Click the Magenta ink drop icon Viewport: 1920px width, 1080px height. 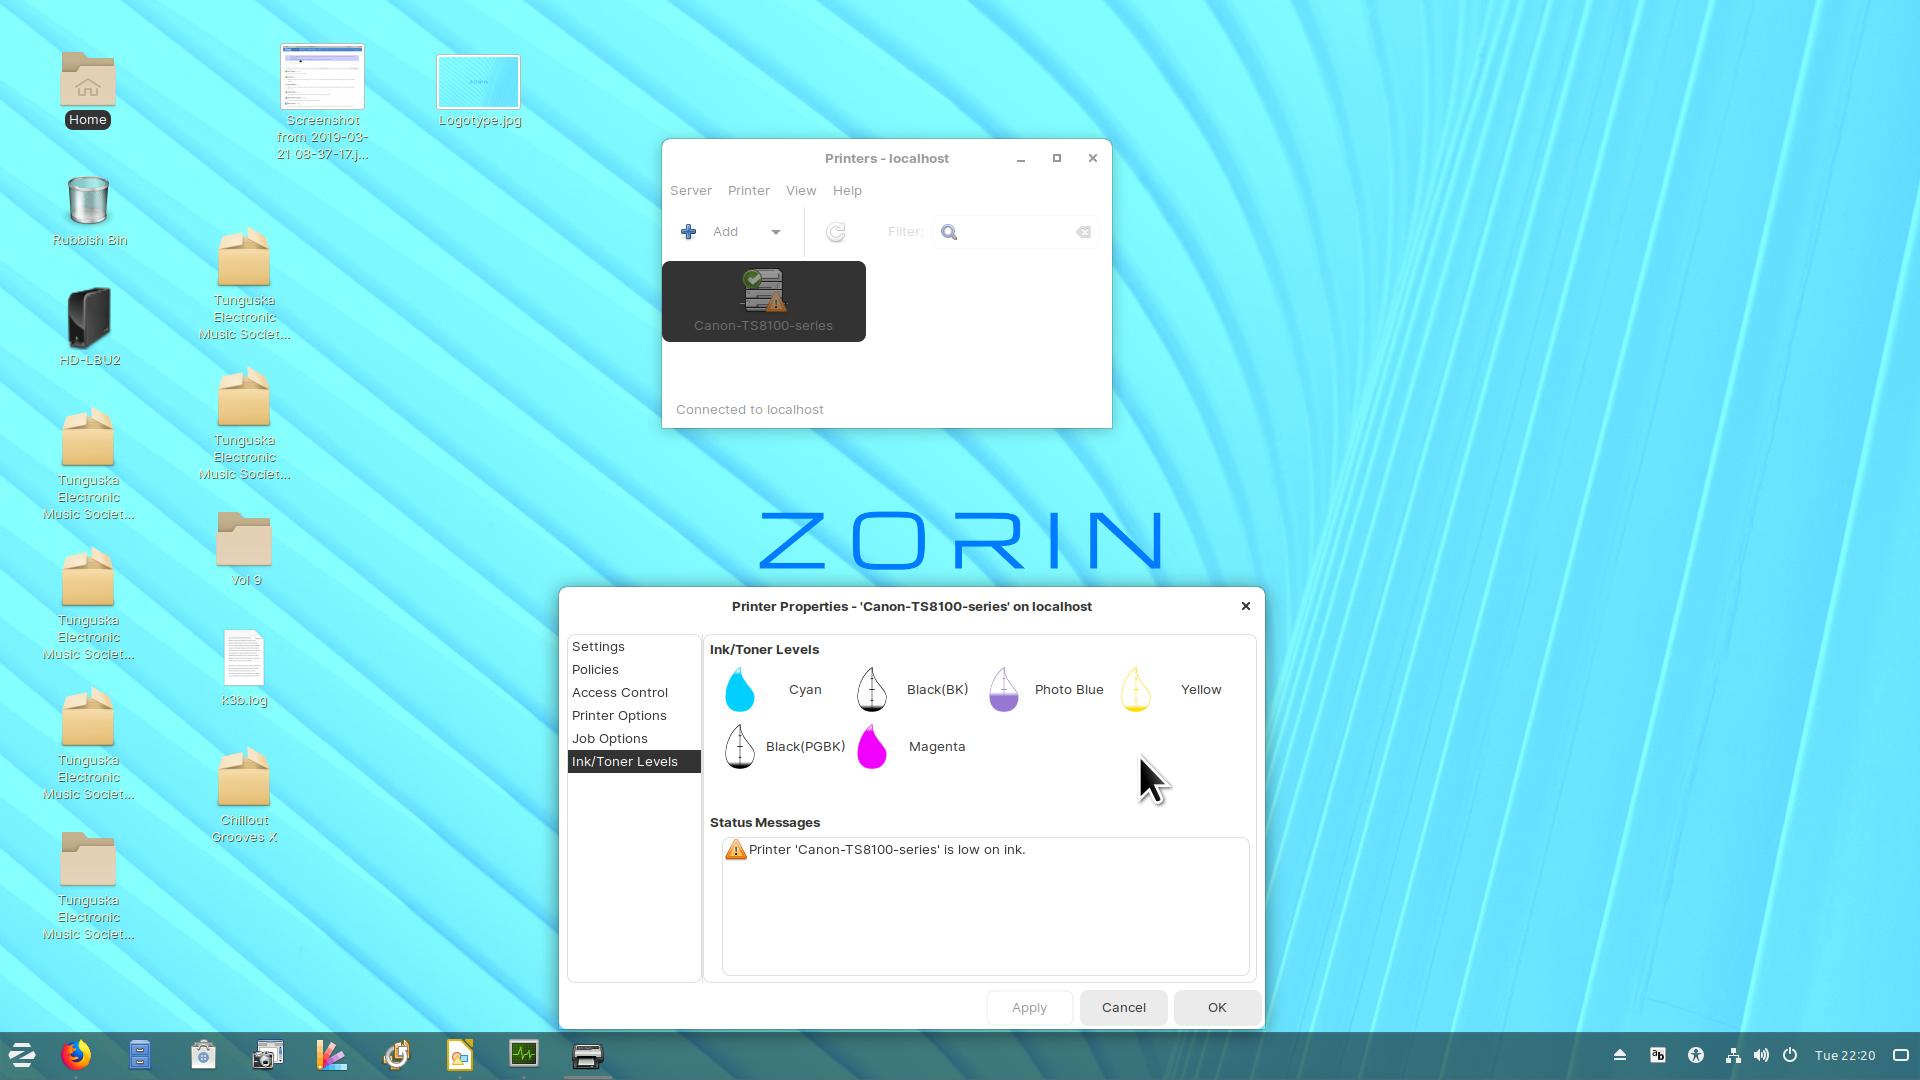point(872,747)
